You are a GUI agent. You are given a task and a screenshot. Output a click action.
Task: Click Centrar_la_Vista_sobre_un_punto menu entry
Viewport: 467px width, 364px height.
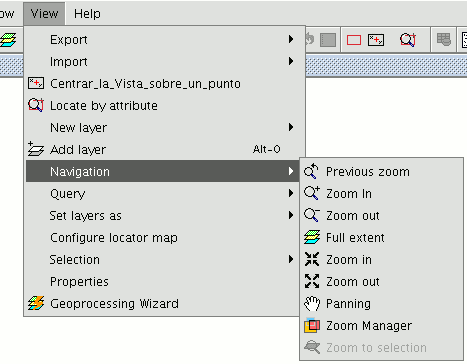[x=163, y=84]
